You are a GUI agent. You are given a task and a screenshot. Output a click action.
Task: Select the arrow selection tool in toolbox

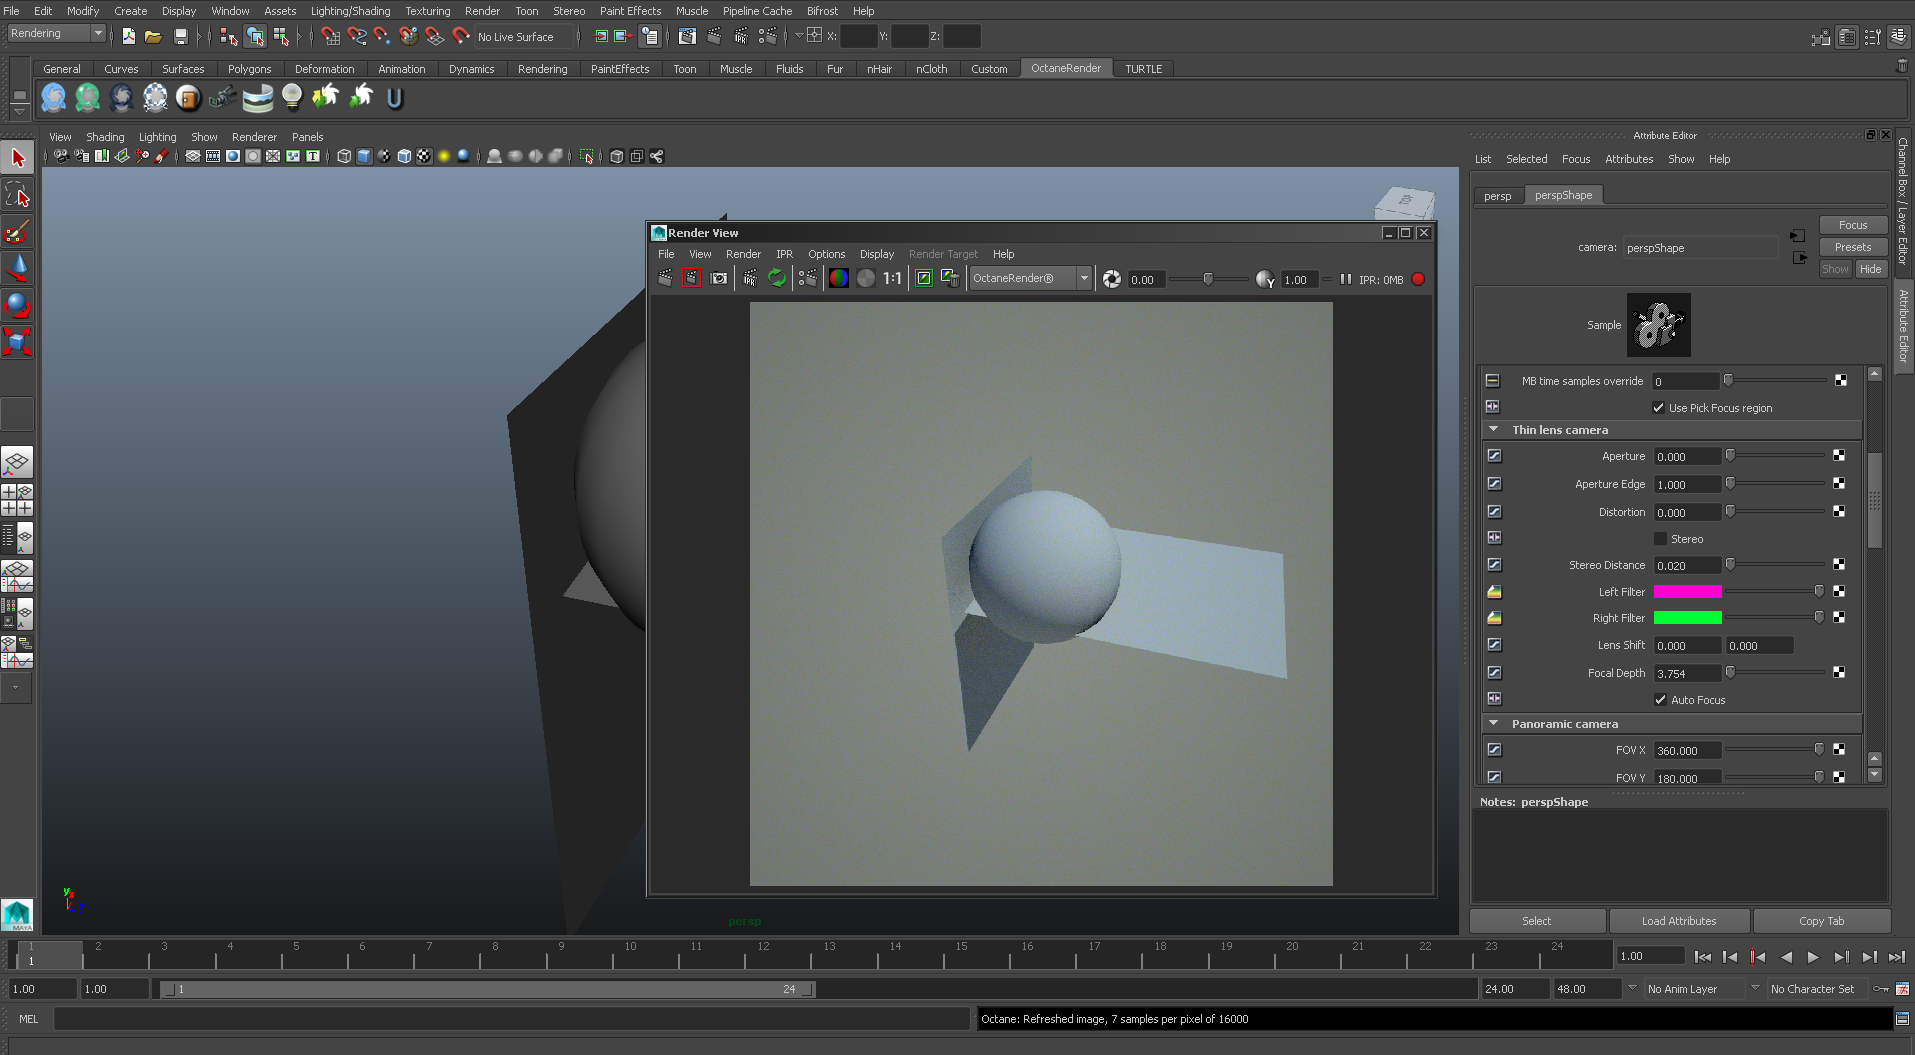tap(17, 158)
